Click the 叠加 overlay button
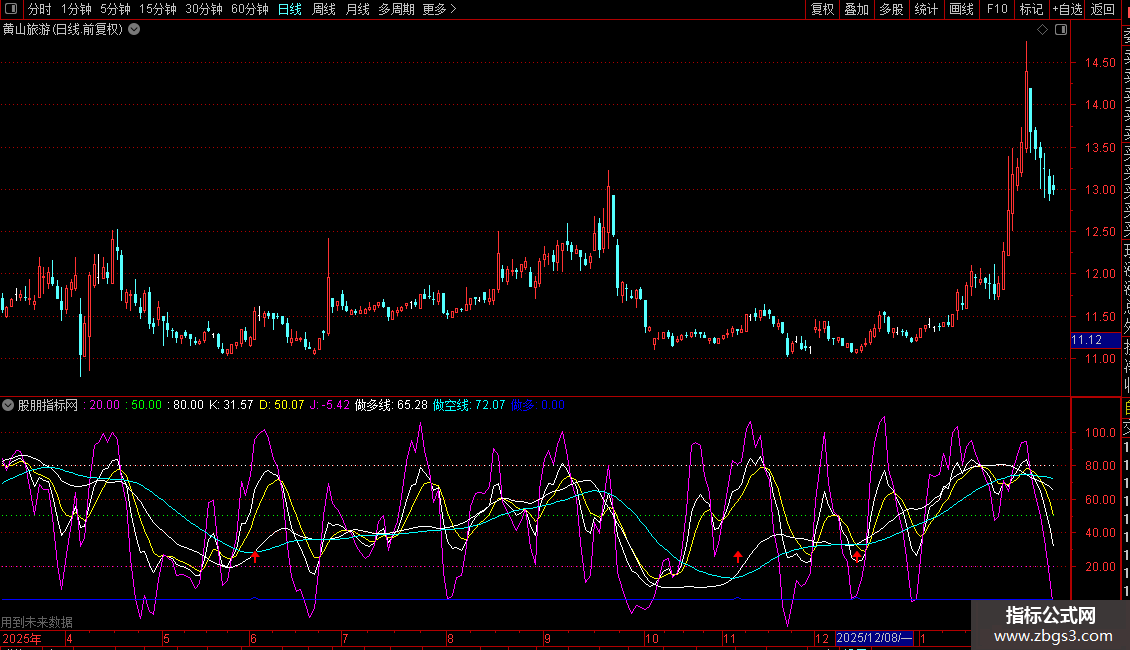Viewport: 1130px width, 650px height. pos(856,9)
